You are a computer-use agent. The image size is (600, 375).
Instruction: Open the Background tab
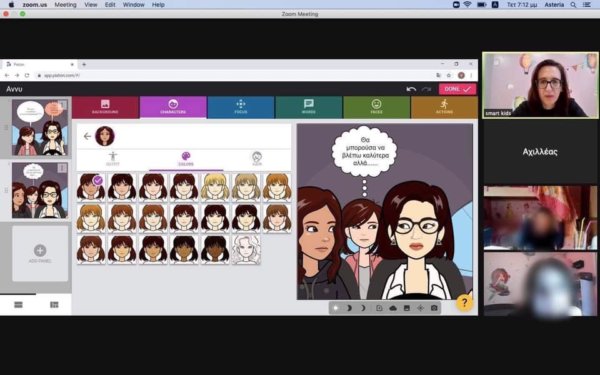point(105,107)
